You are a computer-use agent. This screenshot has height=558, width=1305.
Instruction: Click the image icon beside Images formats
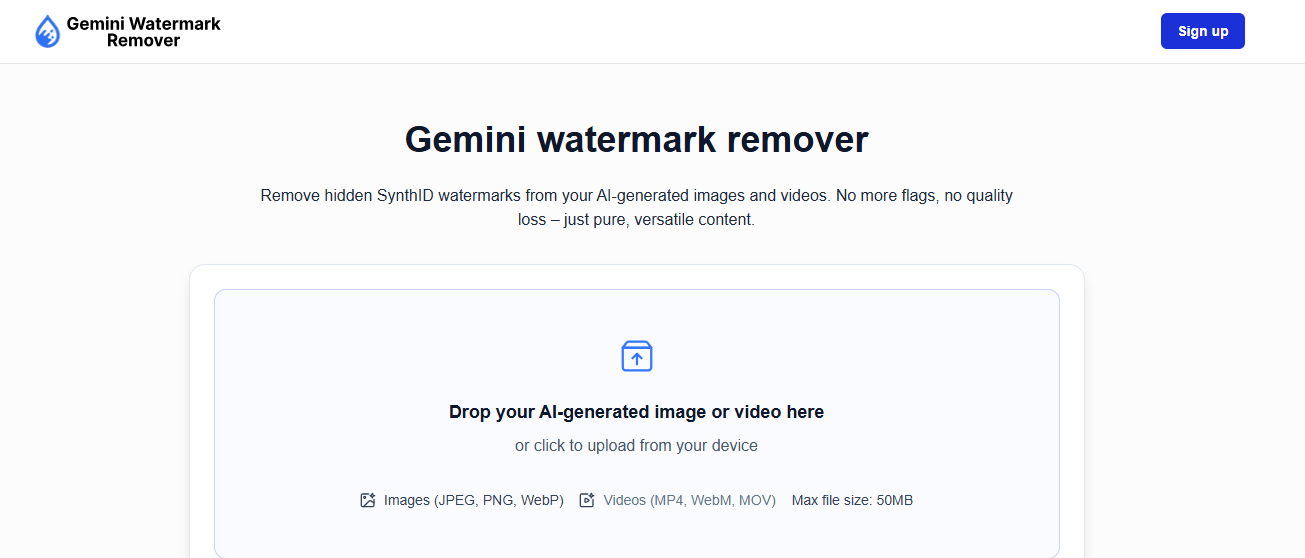pyautogui.click(x=368, y=500)
